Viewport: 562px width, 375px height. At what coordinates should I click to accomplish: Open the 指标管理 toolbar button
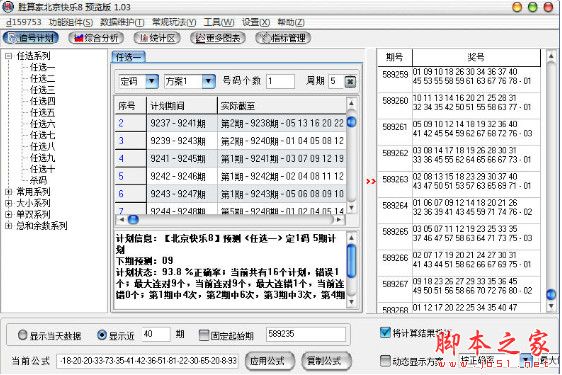[x=283, y=38]
